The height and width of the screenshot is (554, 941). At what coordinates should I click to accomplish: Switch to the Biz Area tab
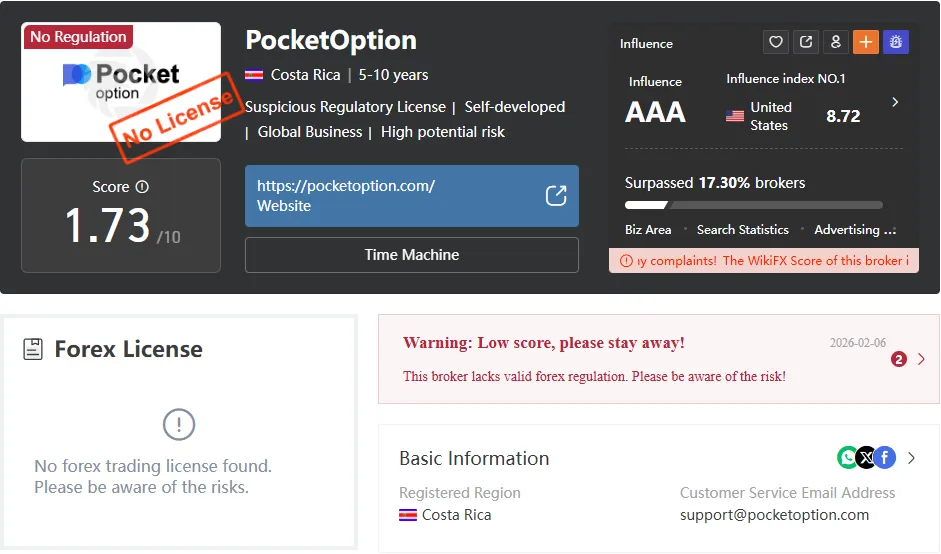(x=648, y=230)
